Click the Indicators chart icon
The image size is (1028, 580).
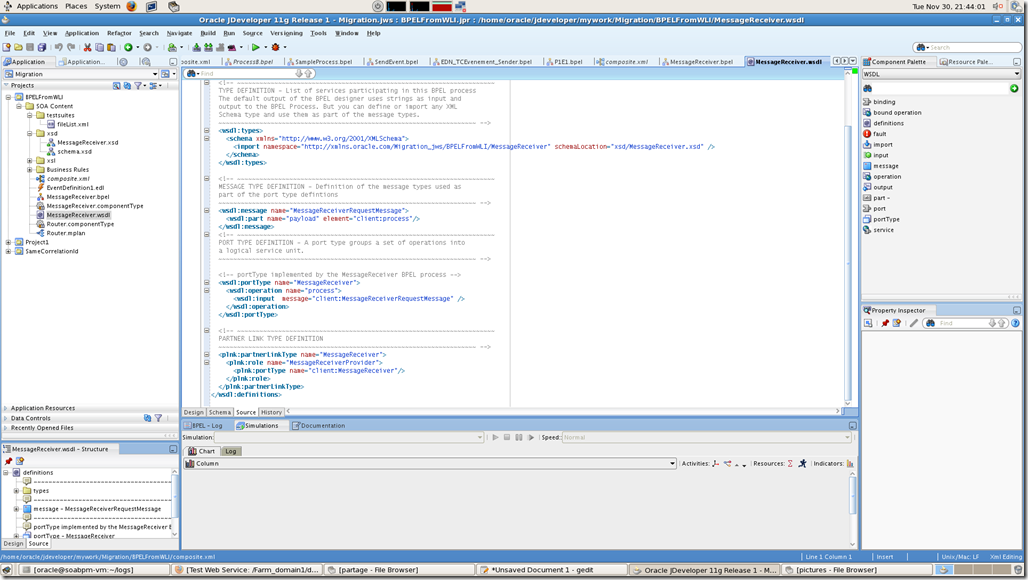pos(850,463)
